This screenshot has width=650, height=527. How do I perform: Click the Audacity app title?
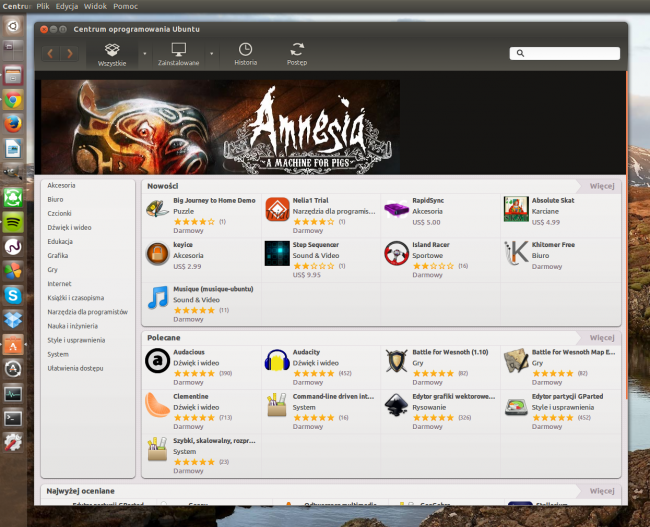coord(306,352)
